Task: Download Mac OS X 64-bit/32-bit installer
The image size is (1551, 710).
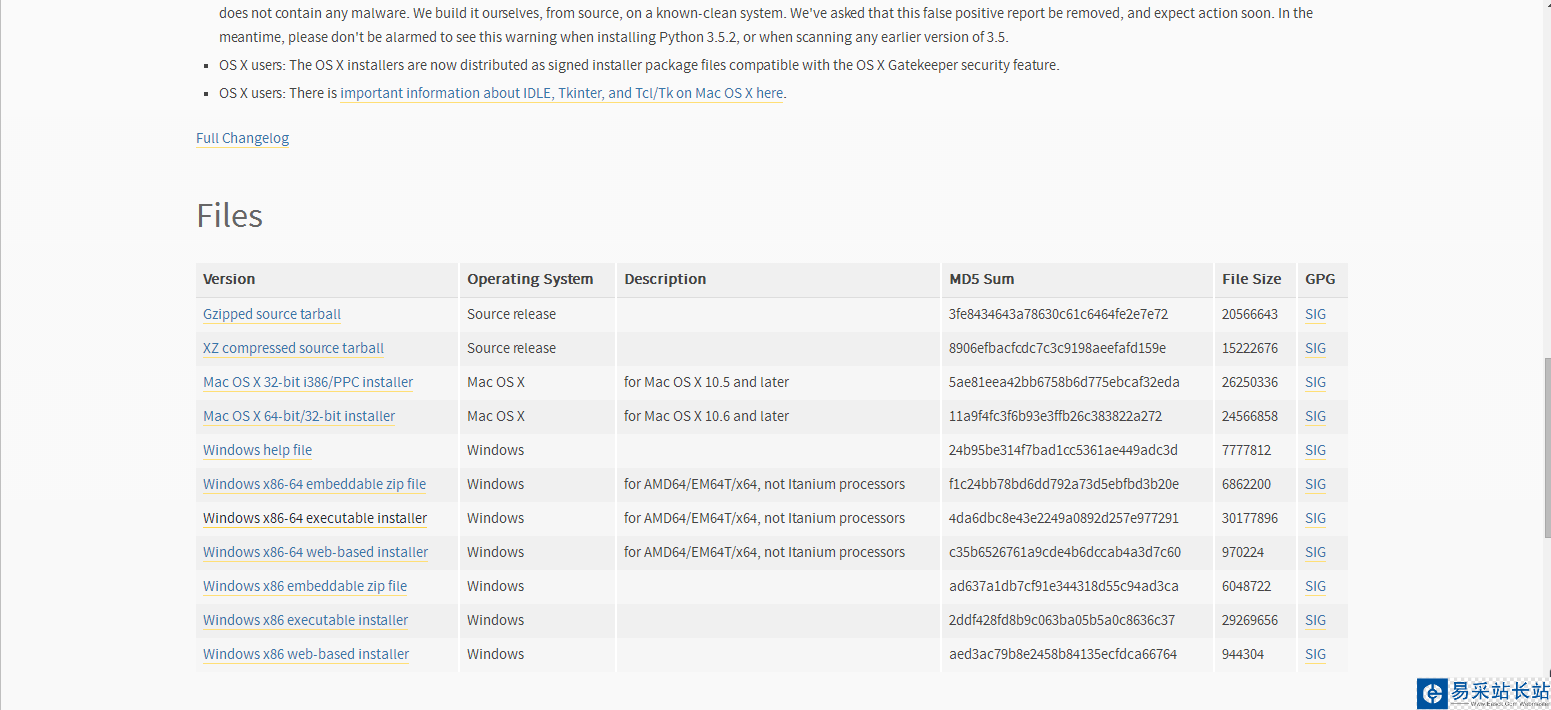Action: (299, 416)
